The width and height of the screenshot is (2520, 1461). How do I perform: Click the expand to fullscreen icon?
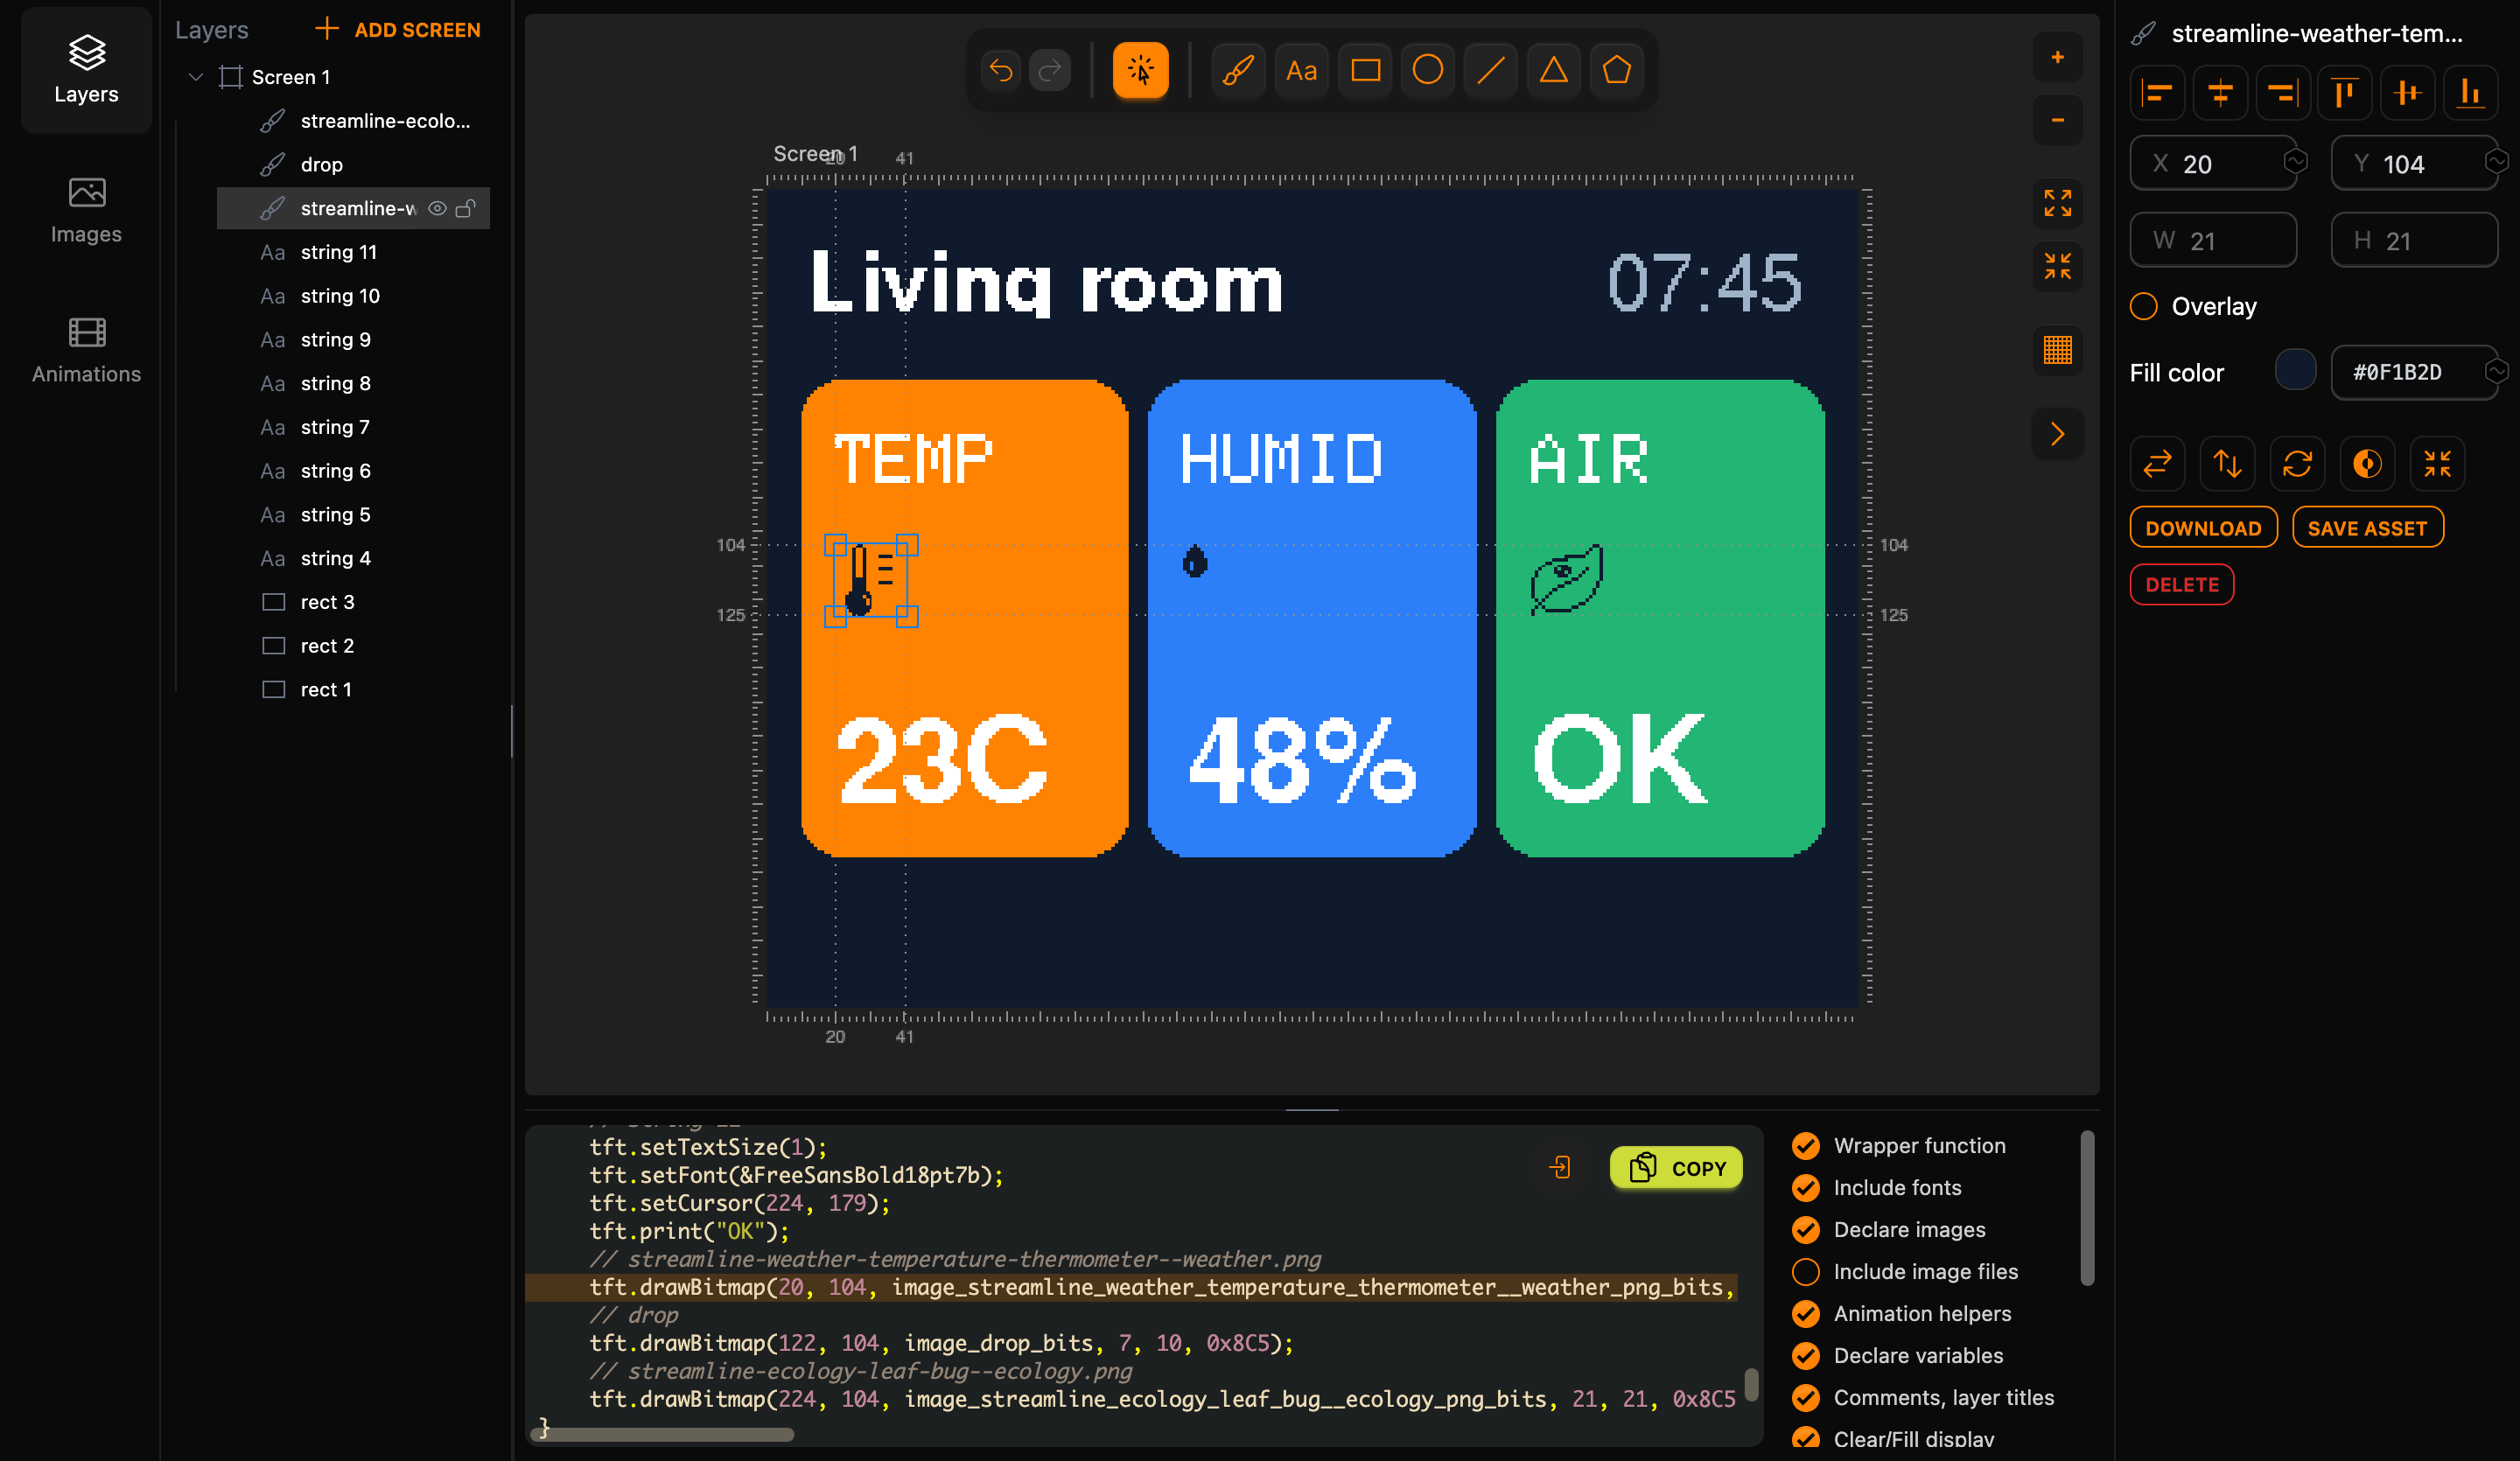point(2057,203)
